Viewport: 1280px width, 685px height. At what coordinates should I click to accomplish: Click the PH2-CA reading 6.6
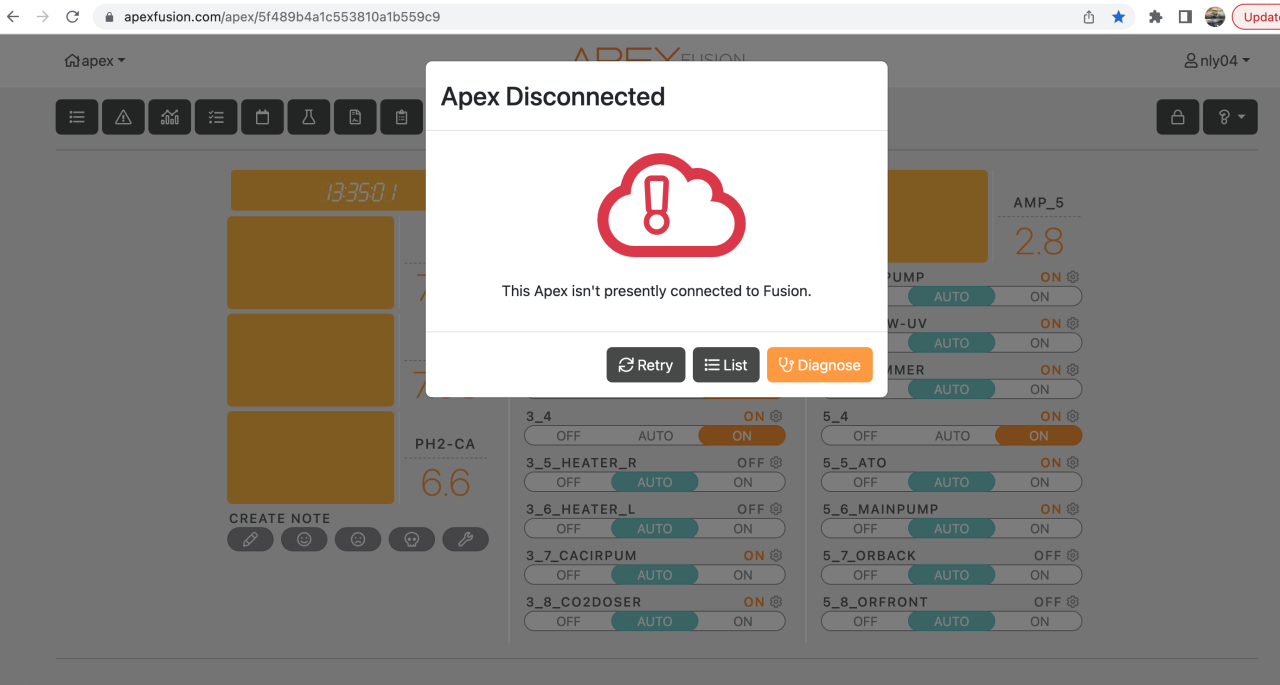(x=445, y=483)
